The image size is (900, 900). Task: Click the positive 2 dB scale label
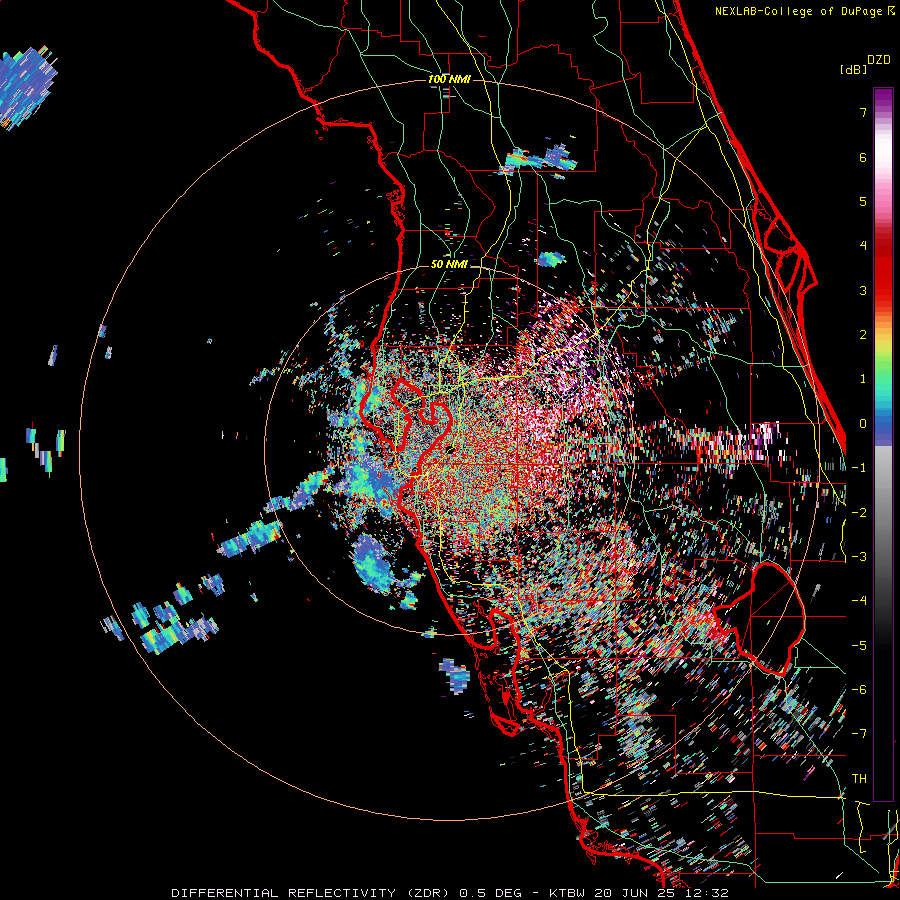point(863,334)
